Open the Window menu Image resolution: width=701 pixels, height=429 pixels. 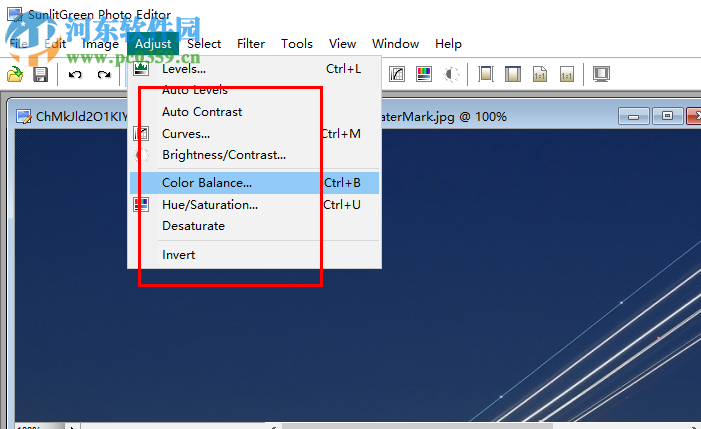click(396, 44)
